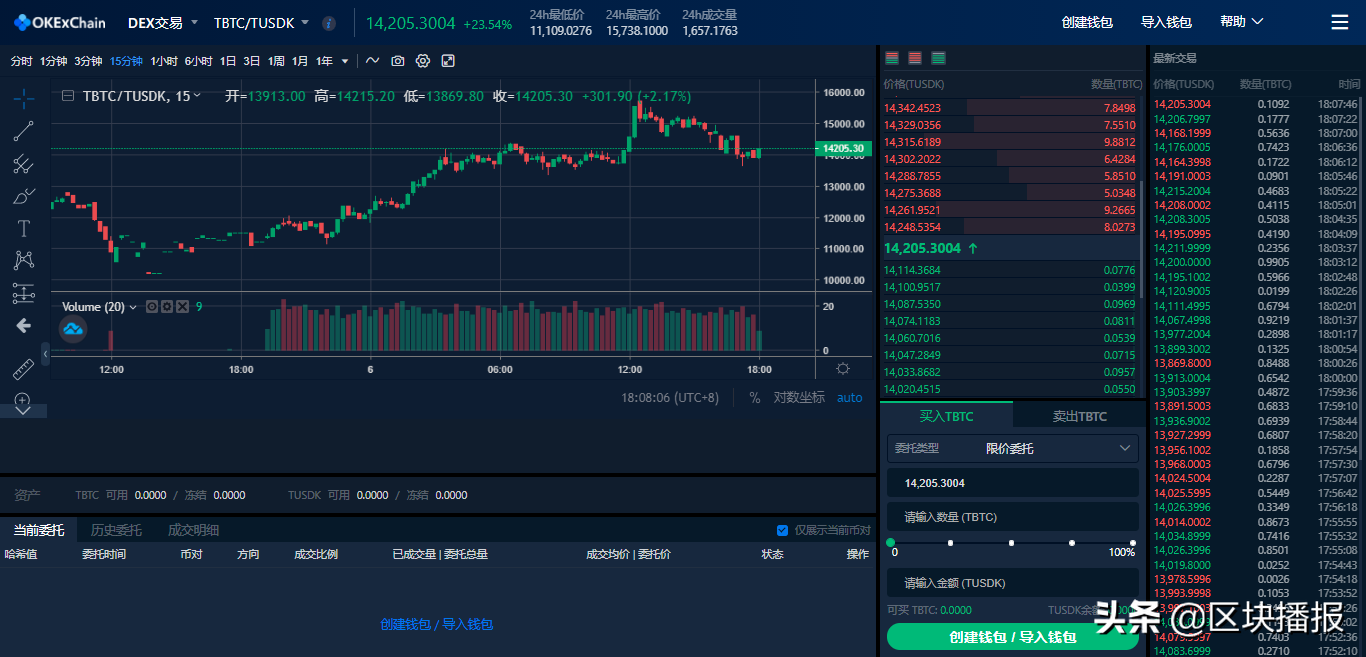Expand the TBTC/TUSDK, 15 legend chevron

click(x=196, y=95)
